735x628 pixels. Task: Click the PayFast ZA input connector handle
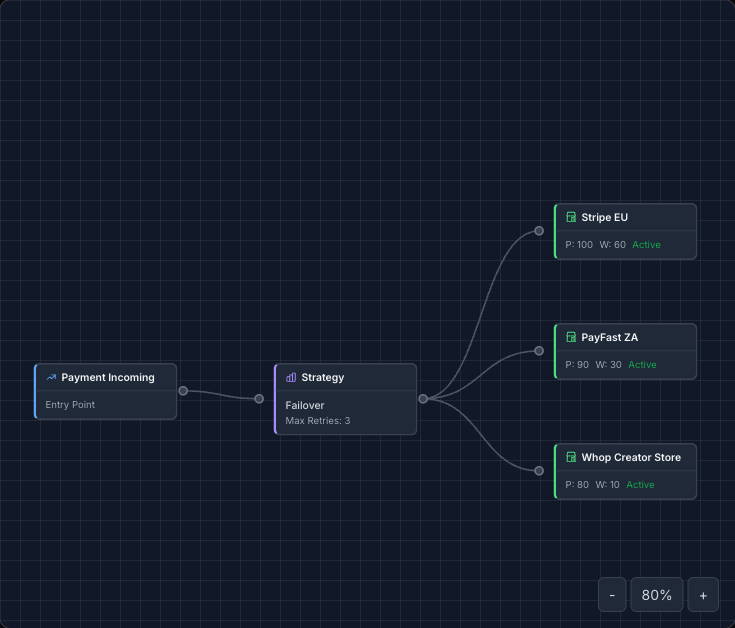click(539, 351)
